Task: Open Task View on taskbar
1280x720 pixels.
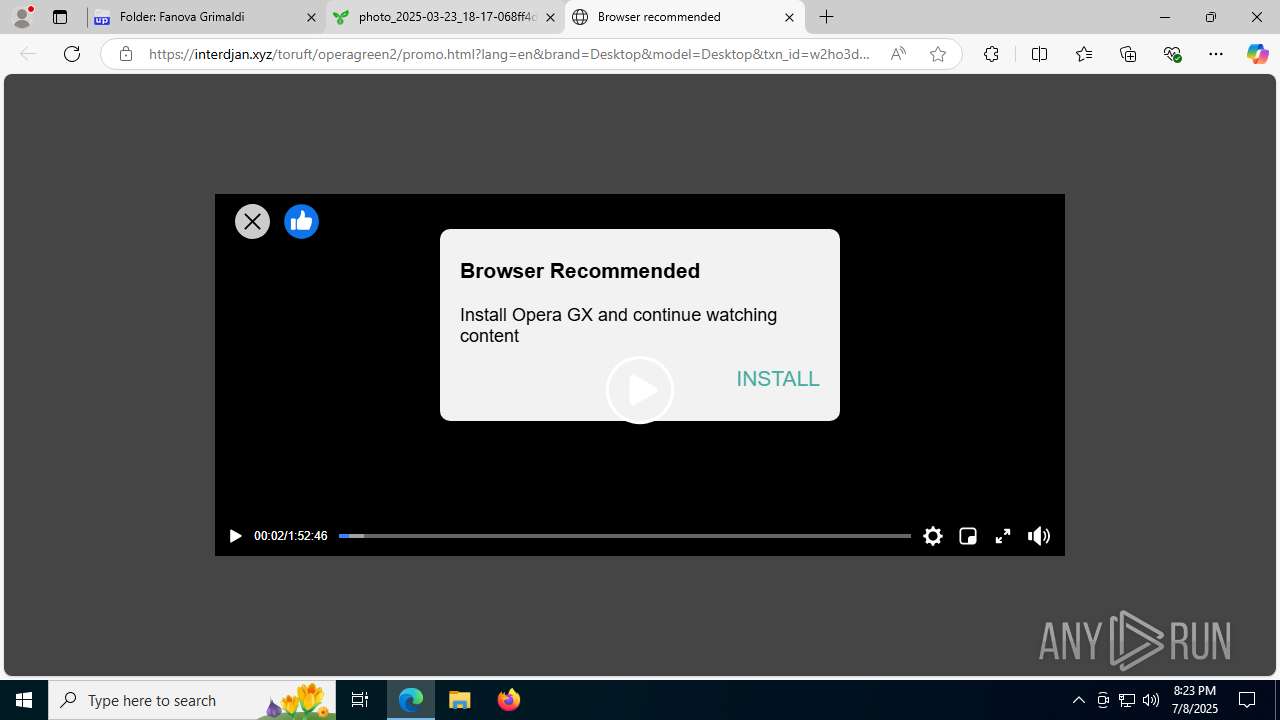Action: (x=360, y=700)
